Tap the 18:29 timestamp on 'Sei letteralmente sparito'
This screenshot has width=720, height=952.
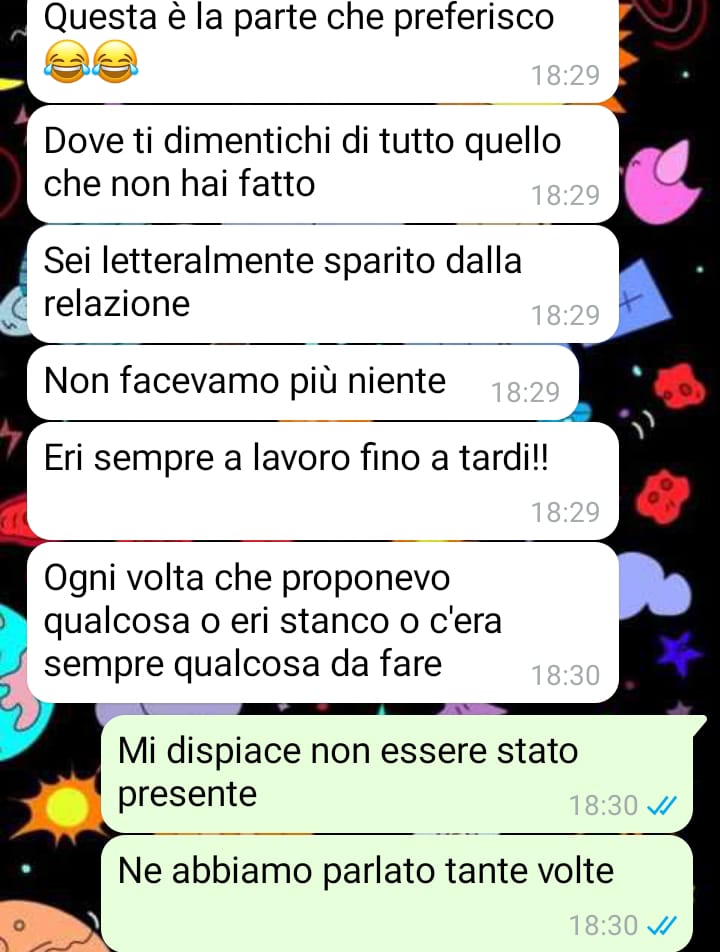(x=565, y=315)
